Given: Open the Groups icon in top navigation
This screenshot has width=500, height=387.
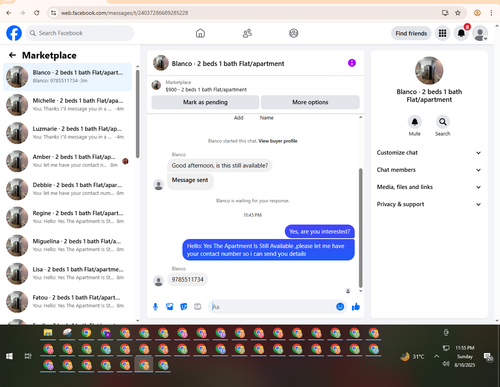Looking at the screenshot, I should (294, 33).
